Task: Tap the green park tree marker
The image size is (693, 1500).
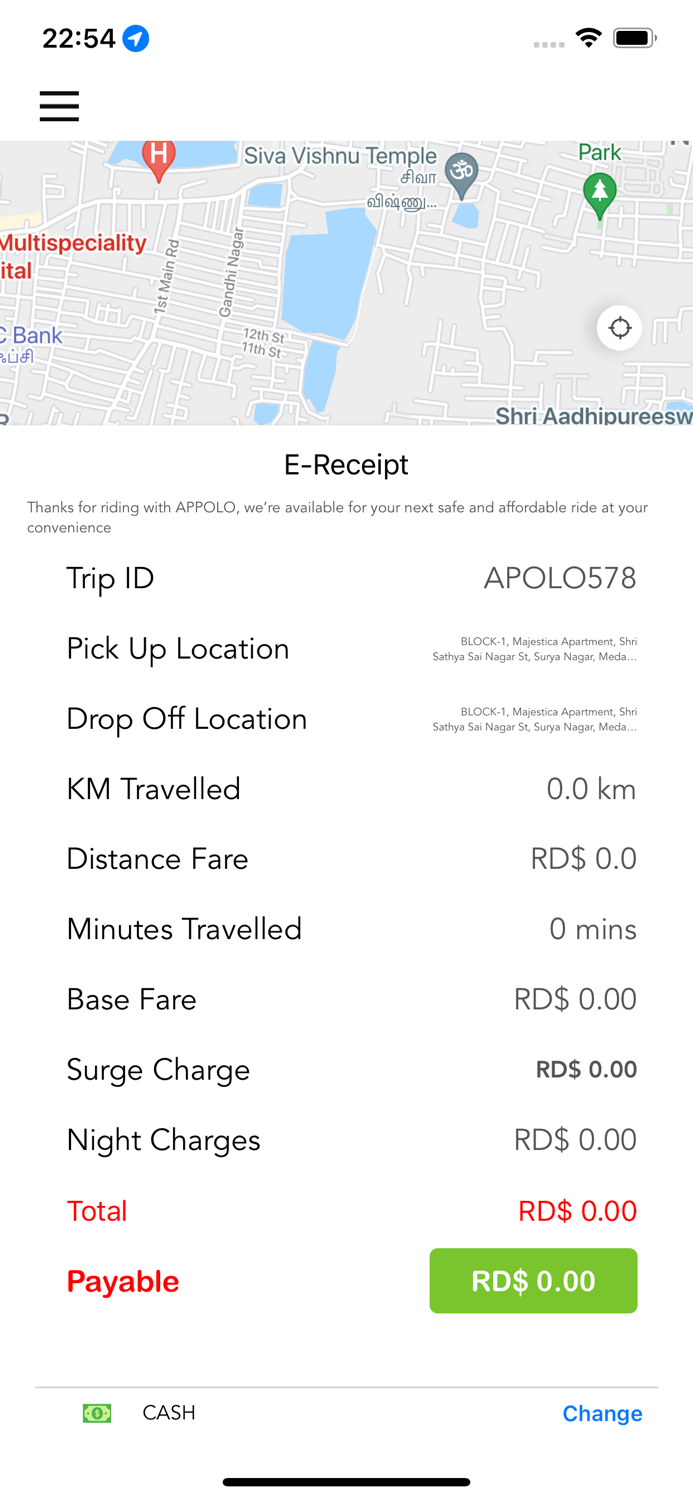Action: tap(601, 190)
